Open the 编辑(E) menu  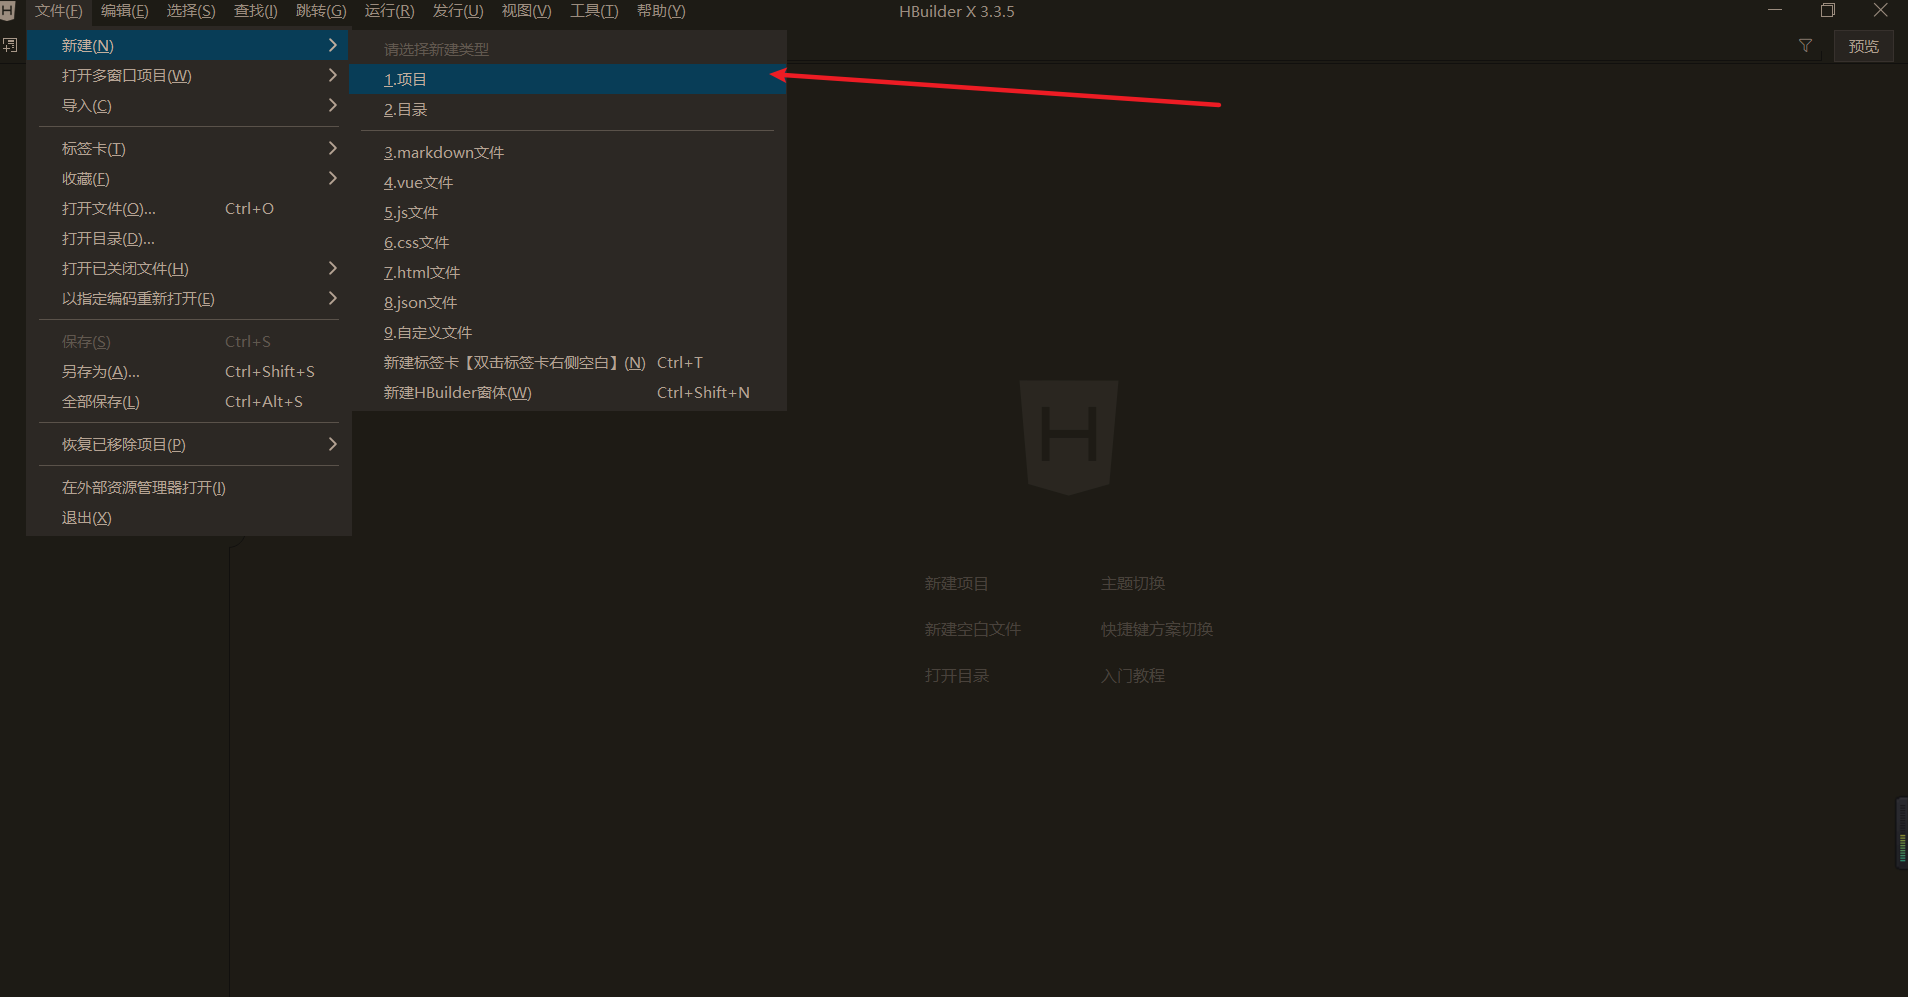click(x=125, y=11)
